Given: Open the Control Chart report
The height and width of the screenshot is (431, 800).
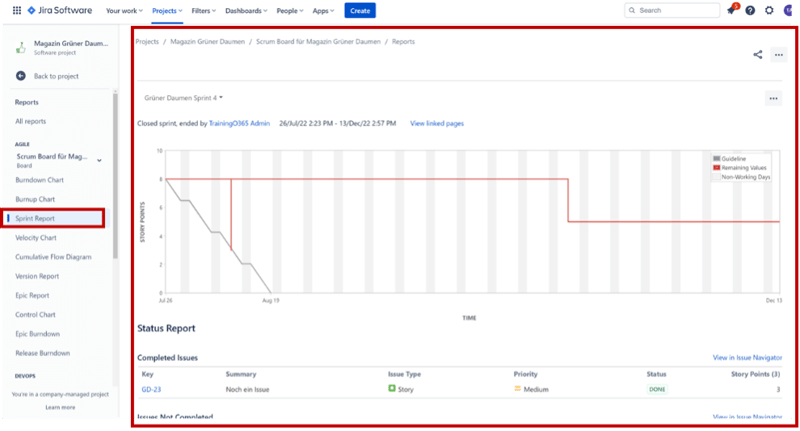Looking at the screenshot, I should coord(35,315).
